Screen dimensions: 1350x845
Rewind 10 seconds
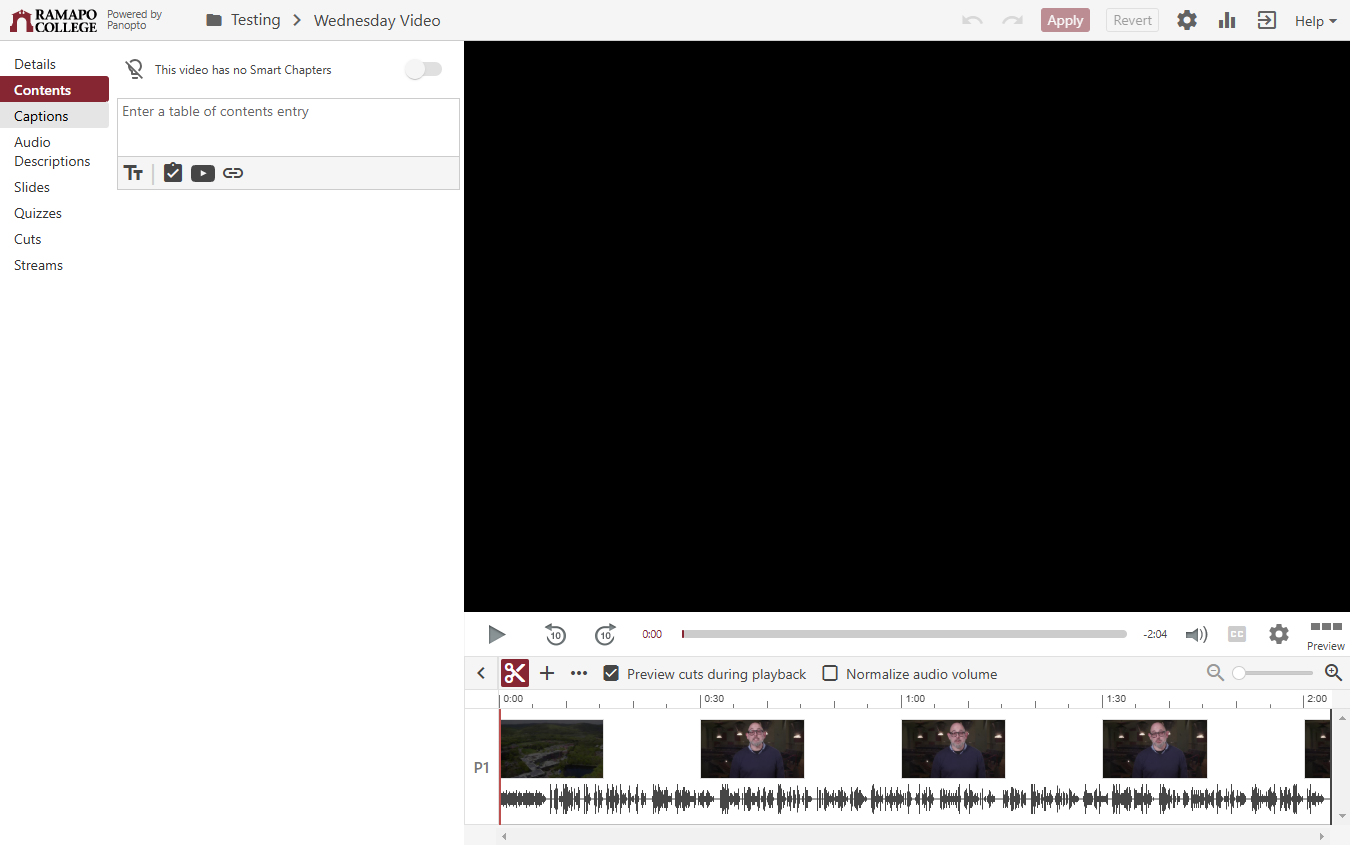click(555, 634)
